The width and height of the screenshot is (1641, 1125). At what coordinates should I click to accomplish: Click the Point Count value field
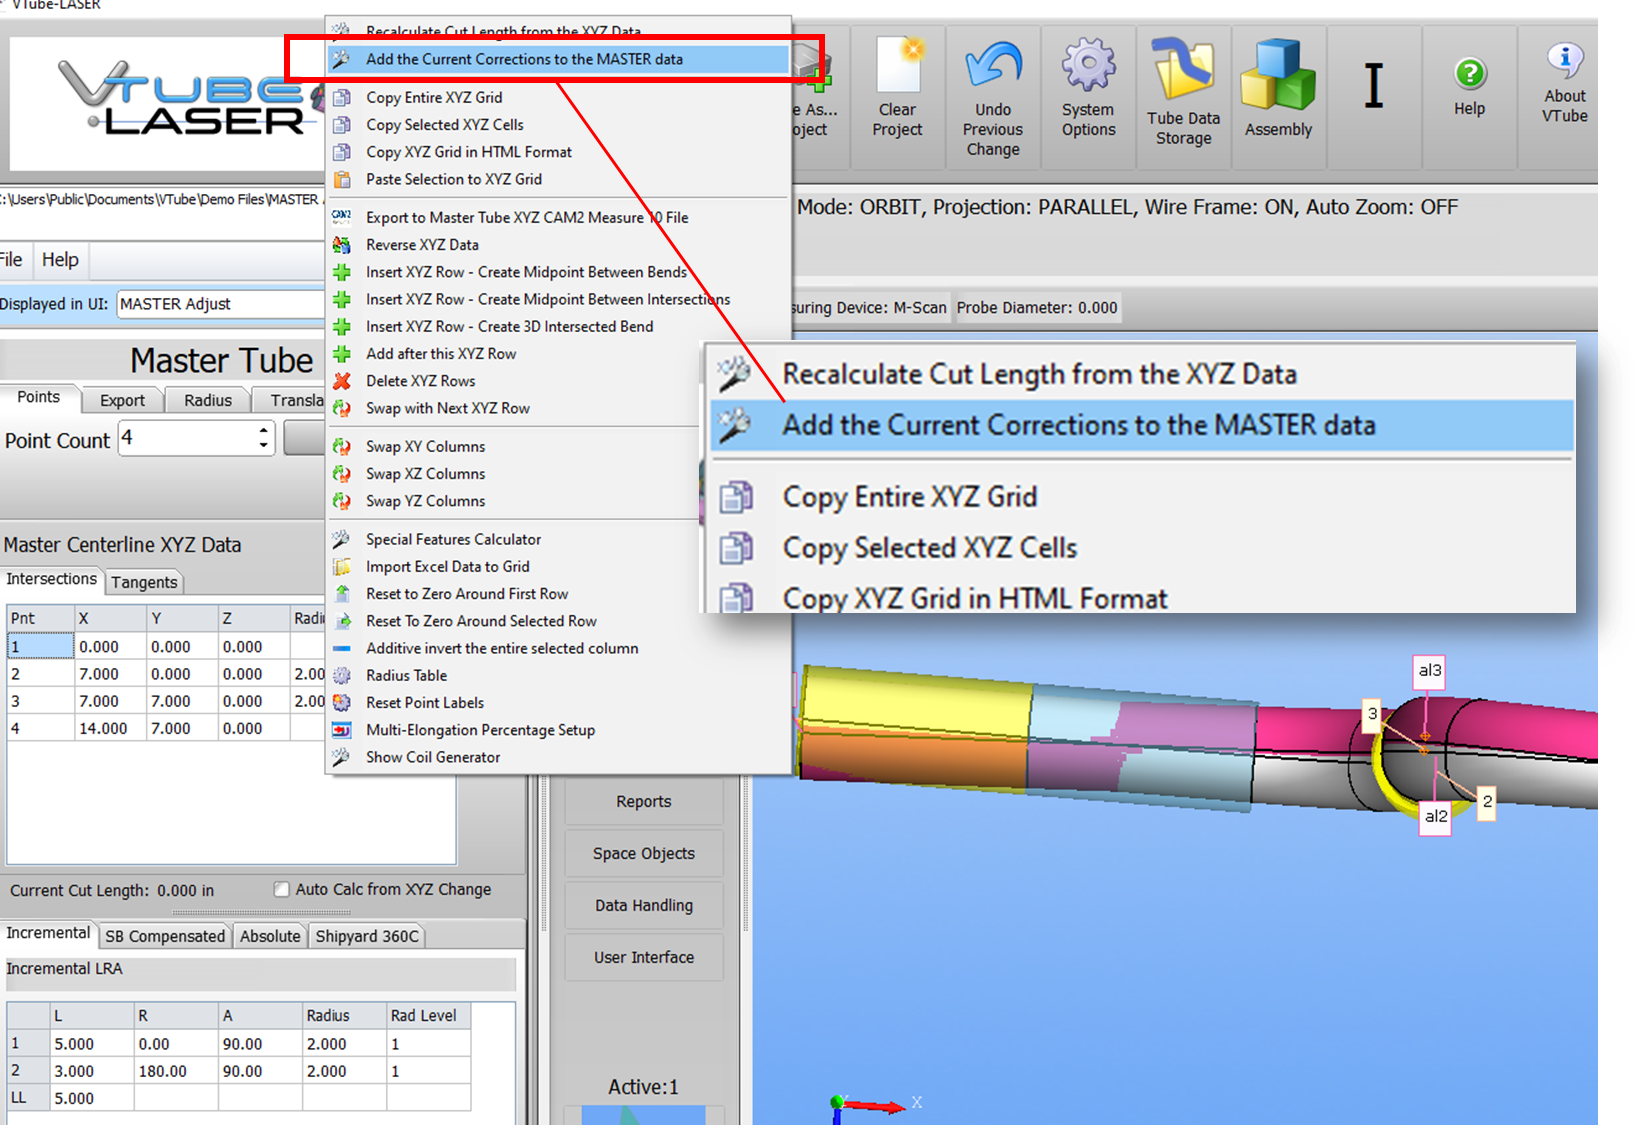(x=186, y=438)
